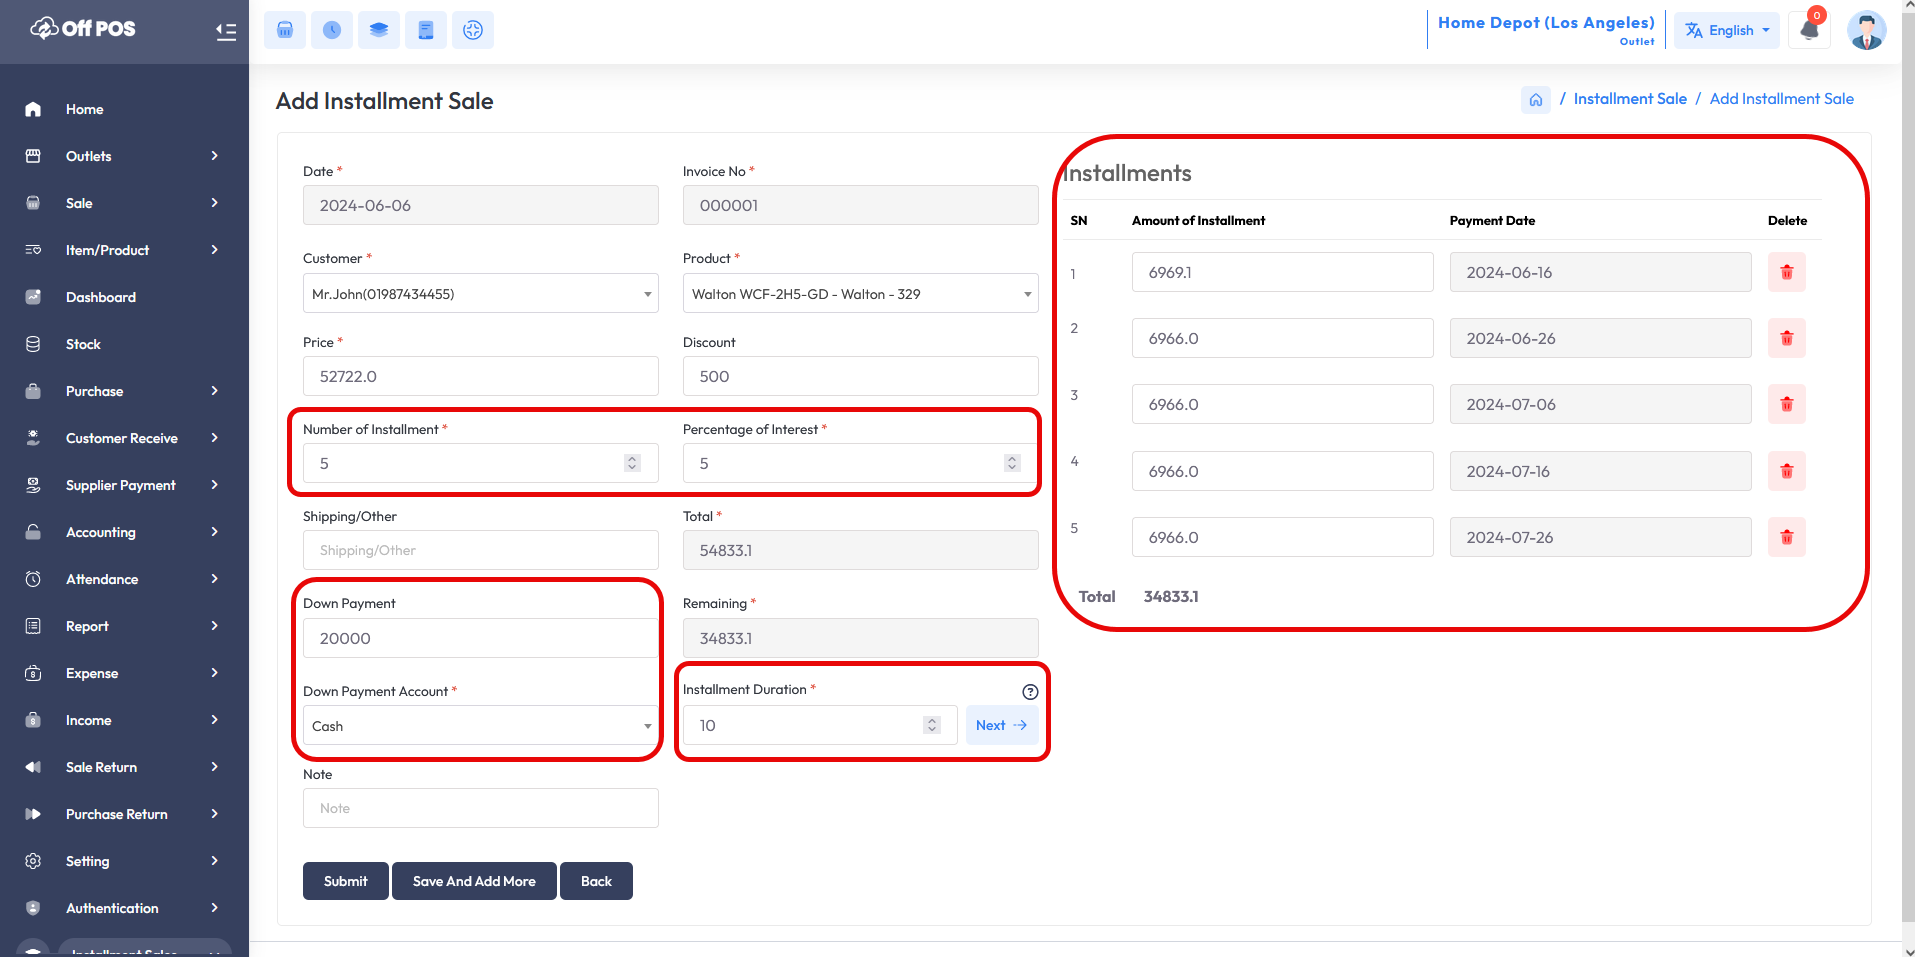Click the stacked layers icon in toolbar
This screenshot has height=957, width=1918.
[379, 30]
